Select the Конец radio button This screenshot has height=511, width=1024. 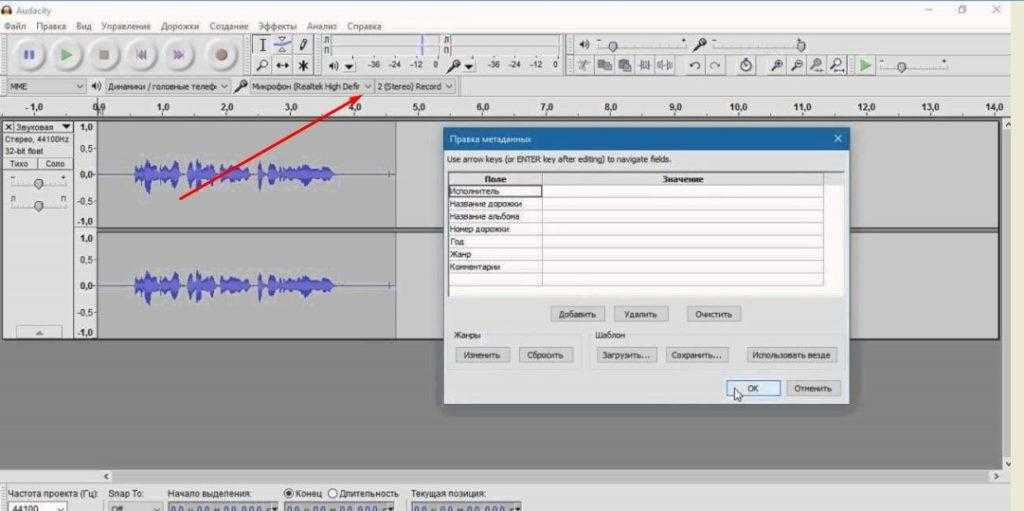[290, 494]
